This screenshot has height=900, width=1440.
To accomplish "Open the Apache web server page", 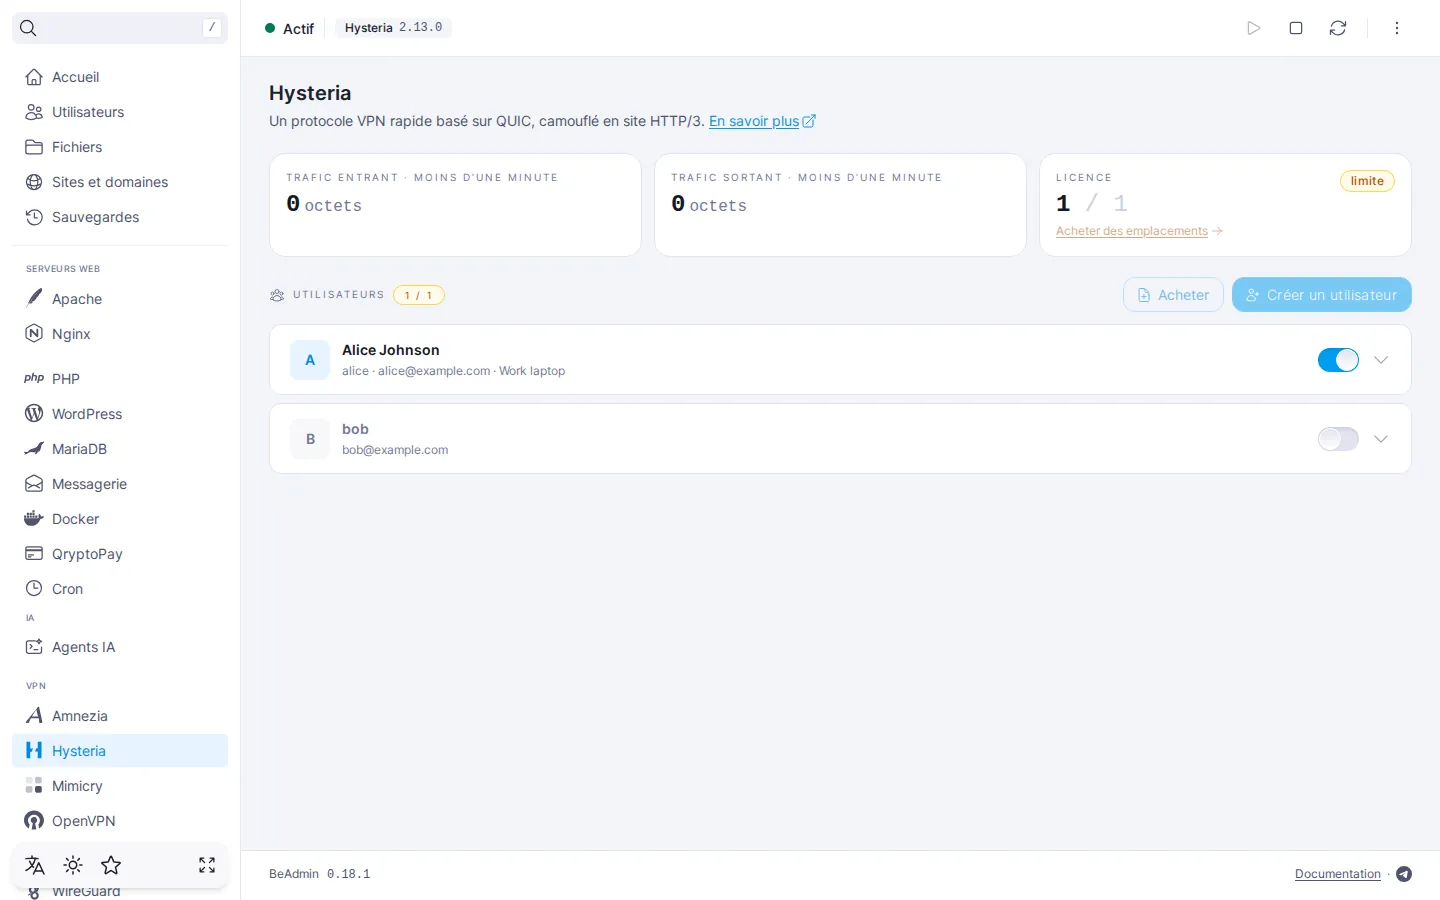I will point(120,299).
